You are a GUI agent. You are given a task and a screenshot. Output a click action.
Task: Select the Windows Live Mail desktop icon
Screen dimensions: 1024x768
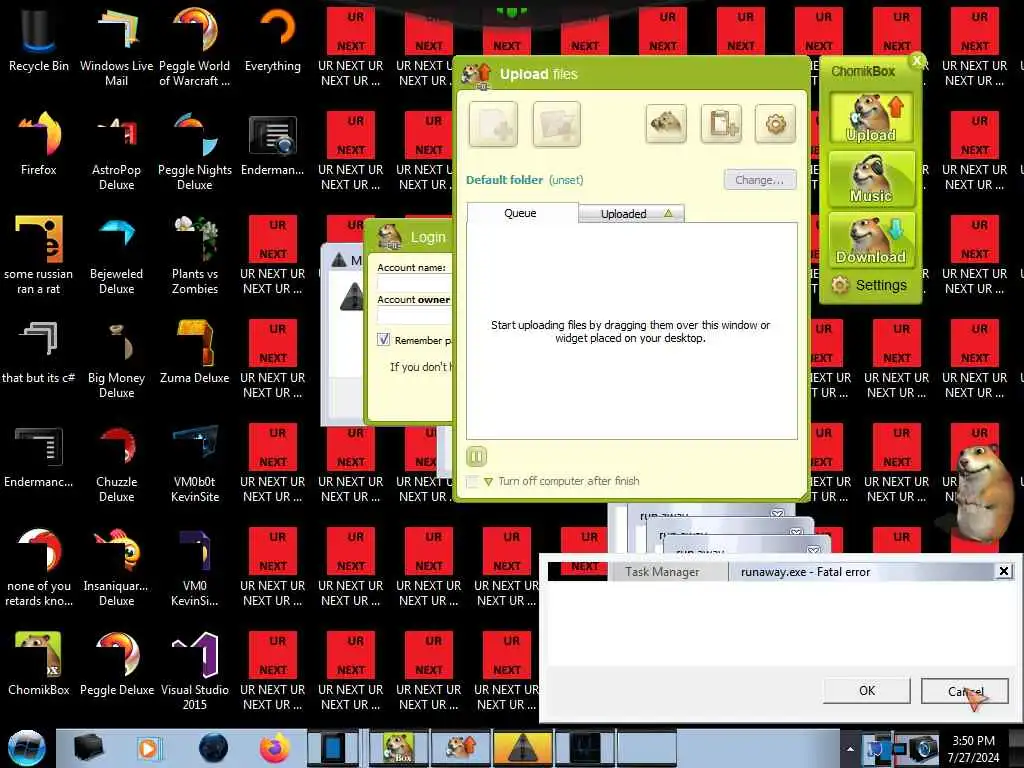pos(116,46)
